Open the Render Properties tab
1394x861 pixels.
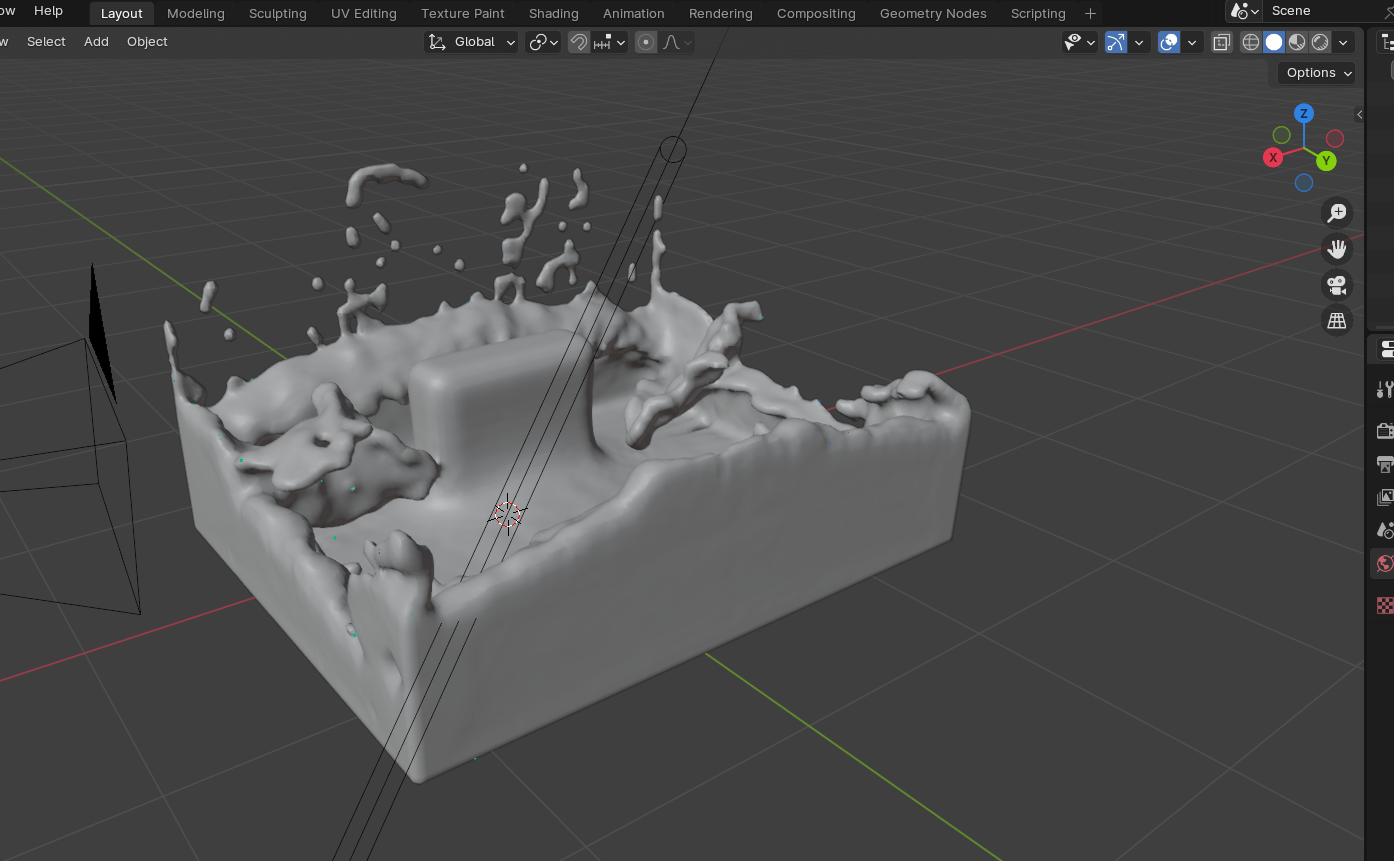click(1386, 430)
